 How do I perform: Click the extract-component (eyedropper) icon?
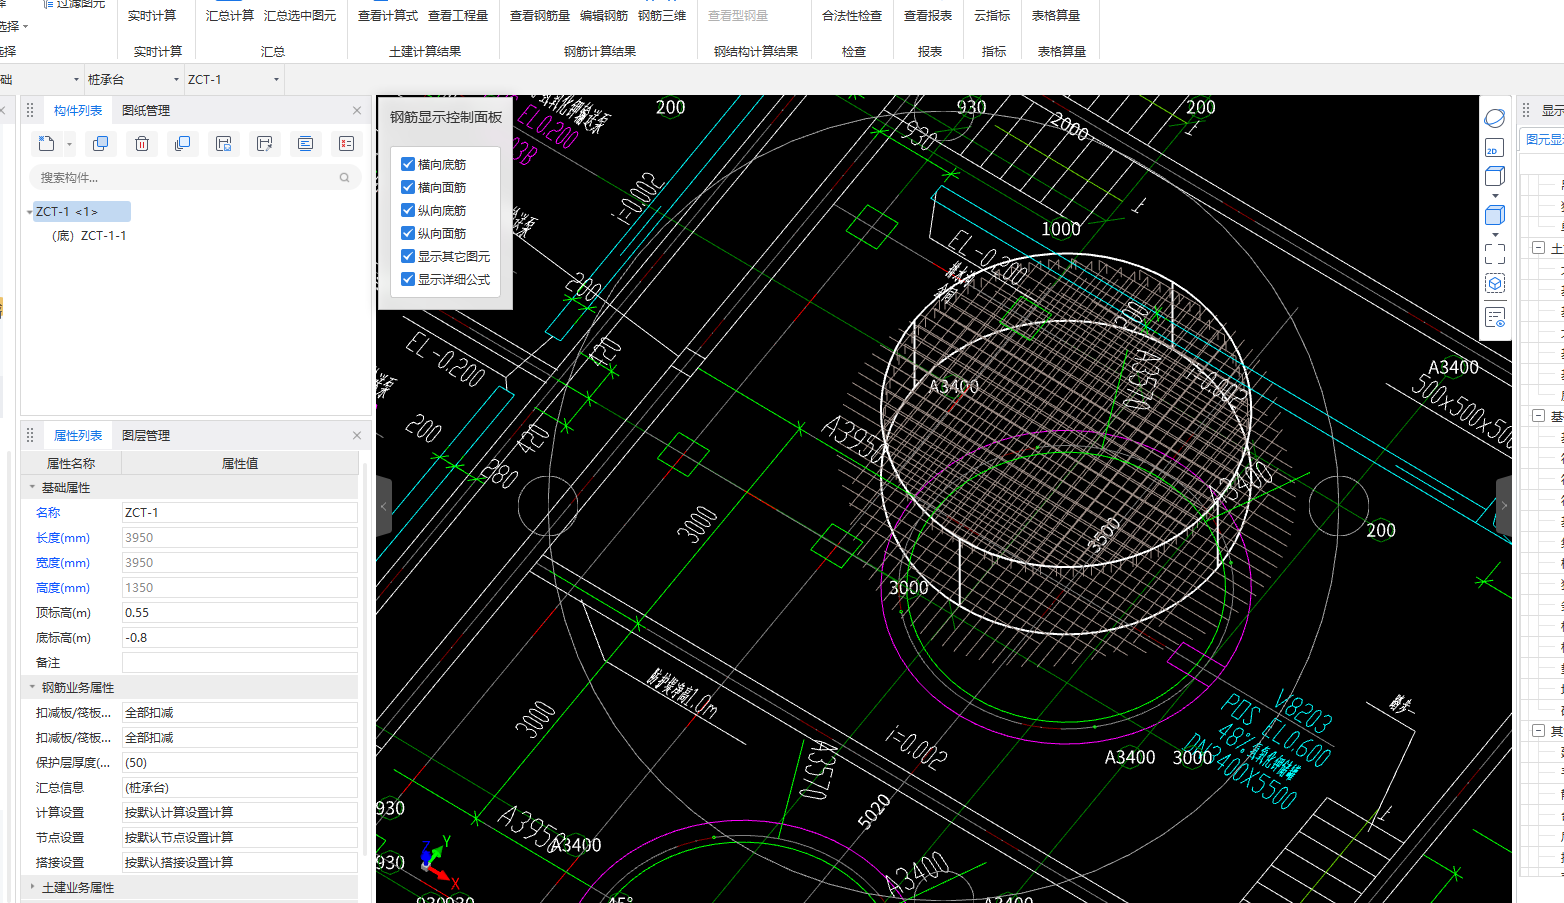265,144
